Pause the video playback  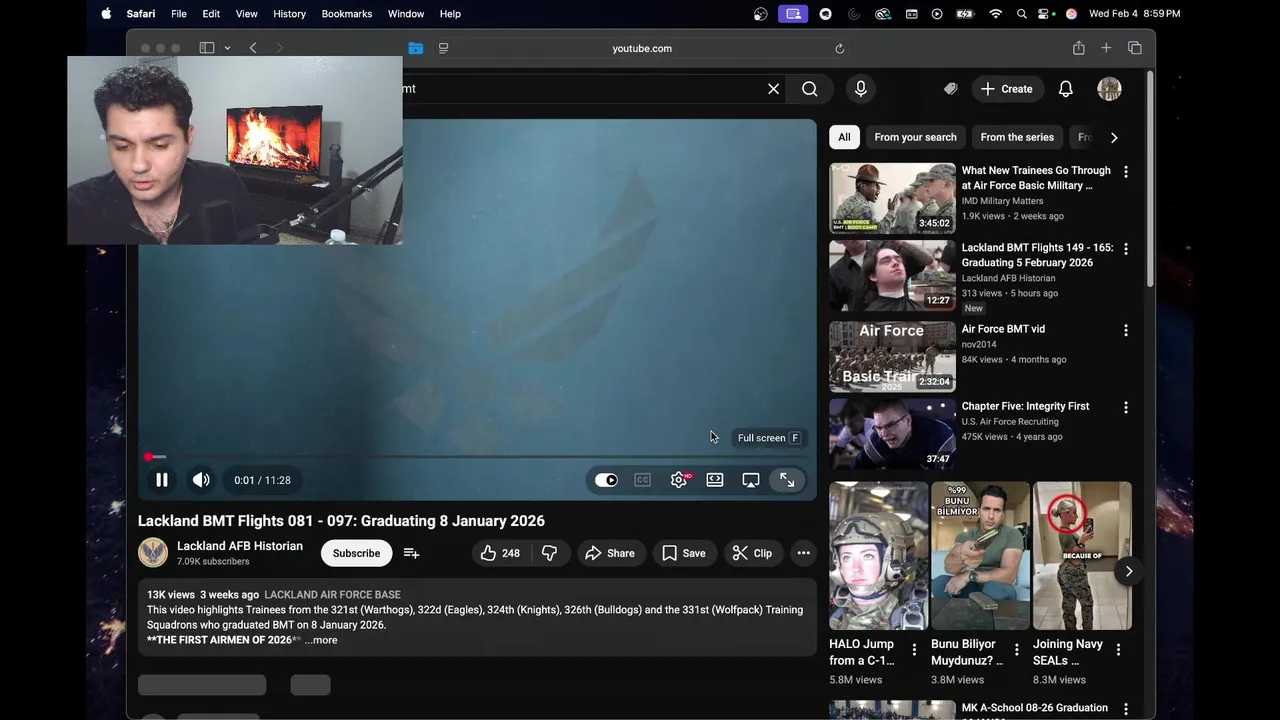161,480
